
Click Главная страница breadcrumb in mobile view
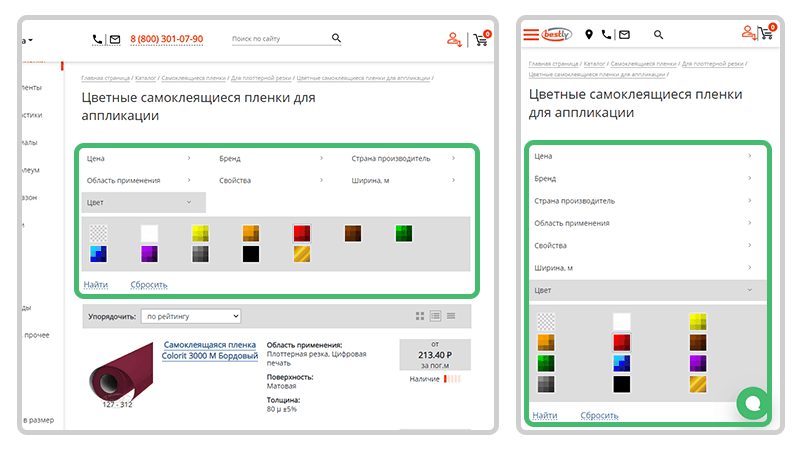pos(553,64)
